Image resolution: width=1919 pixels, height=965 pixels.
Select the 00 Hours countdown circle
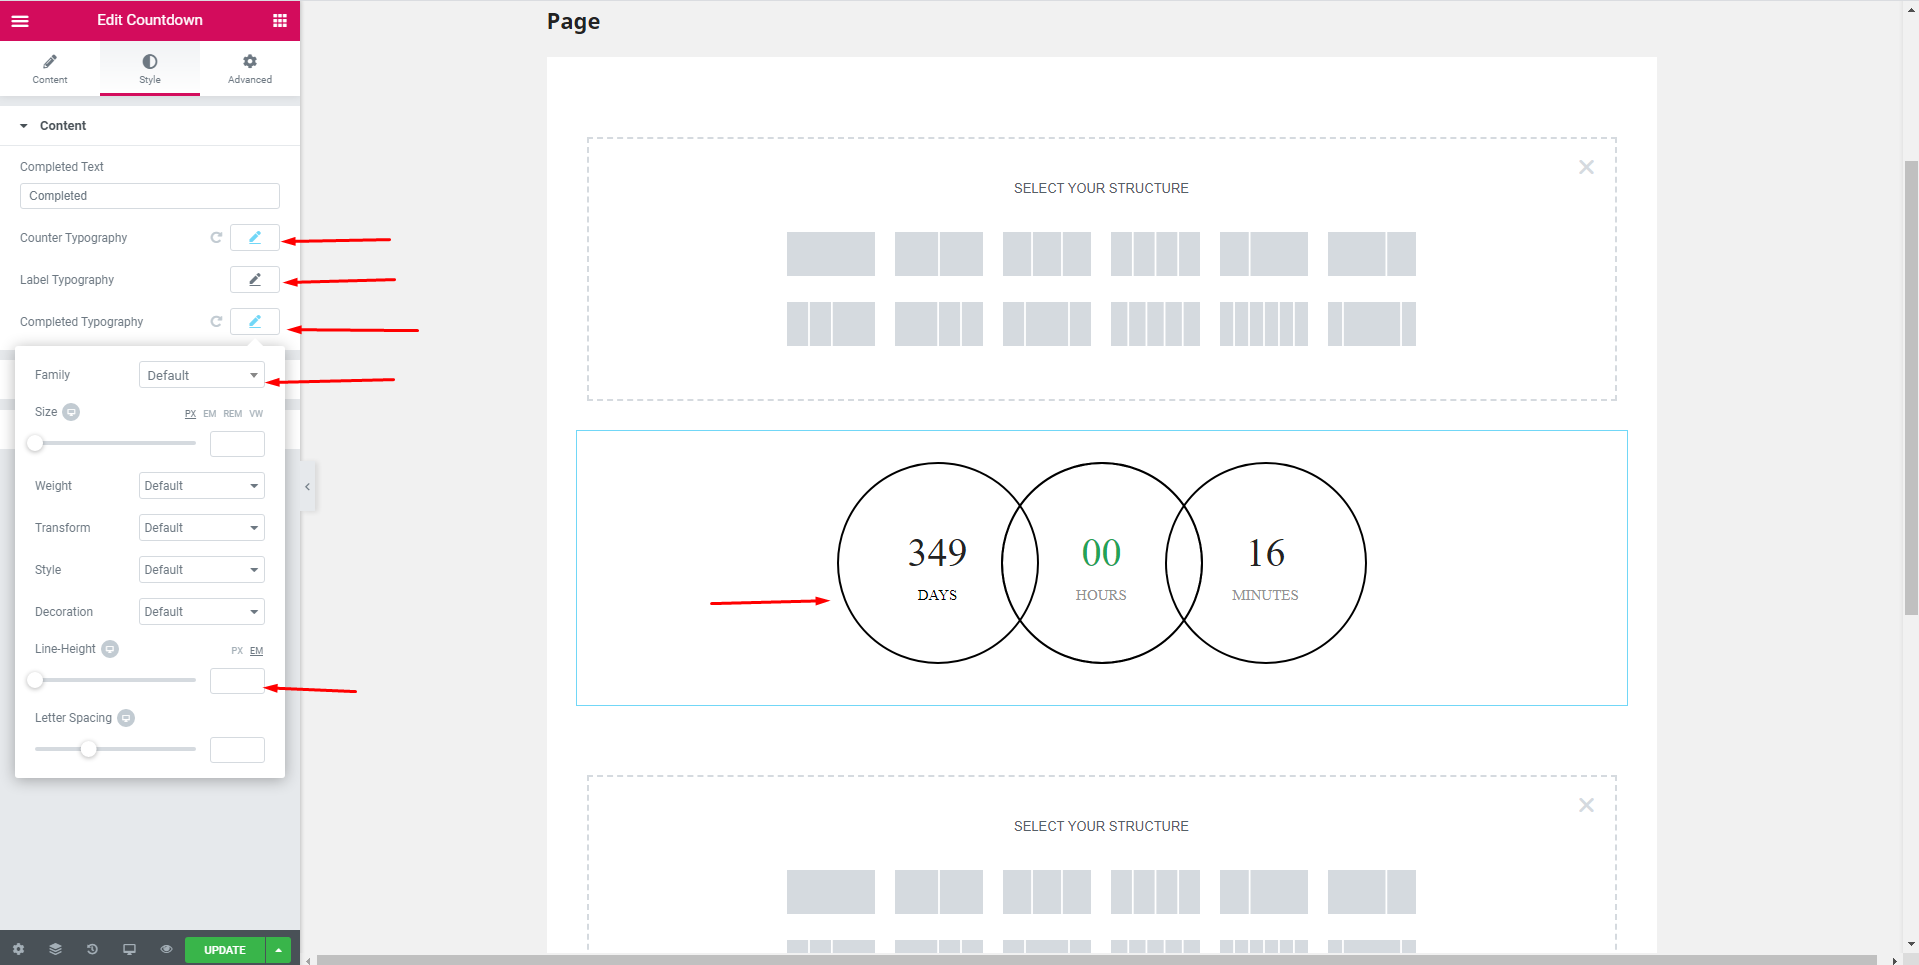[x=1101, y=563]
